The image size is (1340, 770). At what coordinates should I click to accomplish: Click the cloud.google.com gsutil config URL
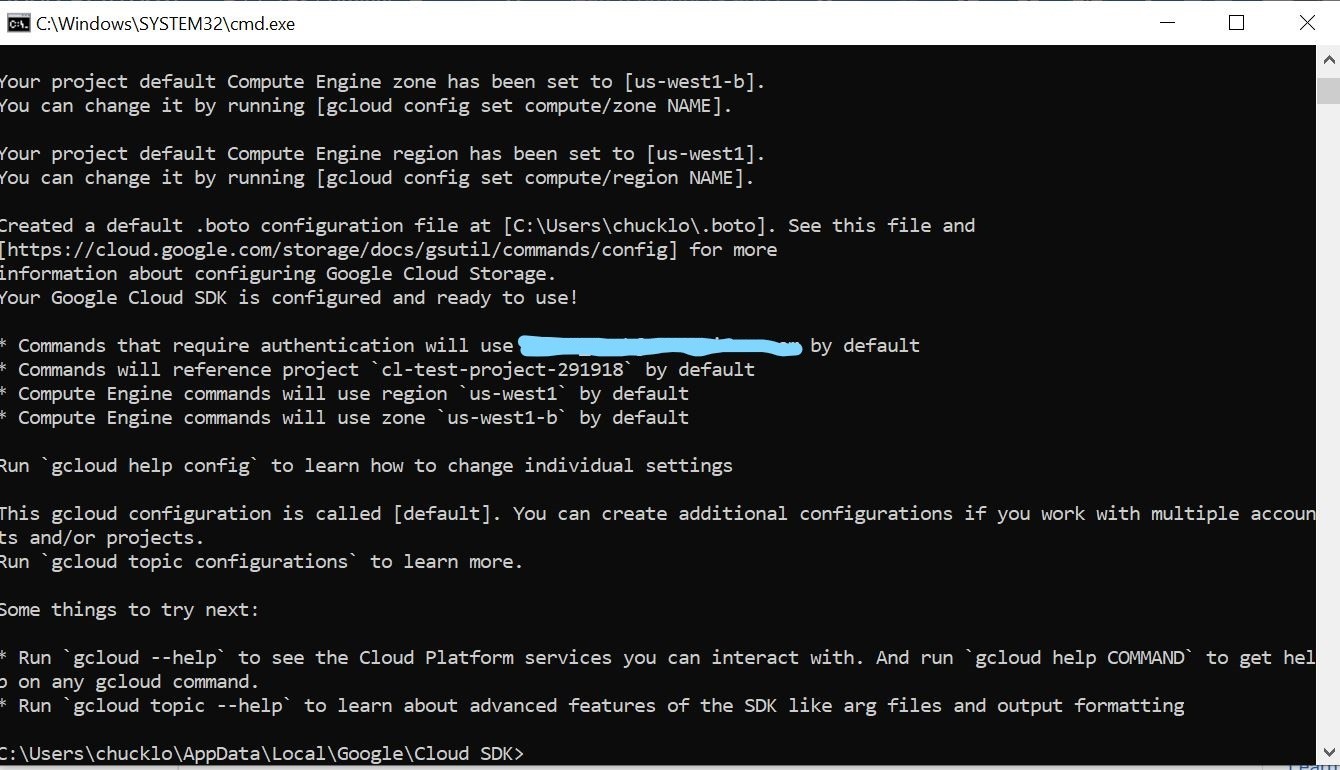pyautogui.click(x=338, y=250)
